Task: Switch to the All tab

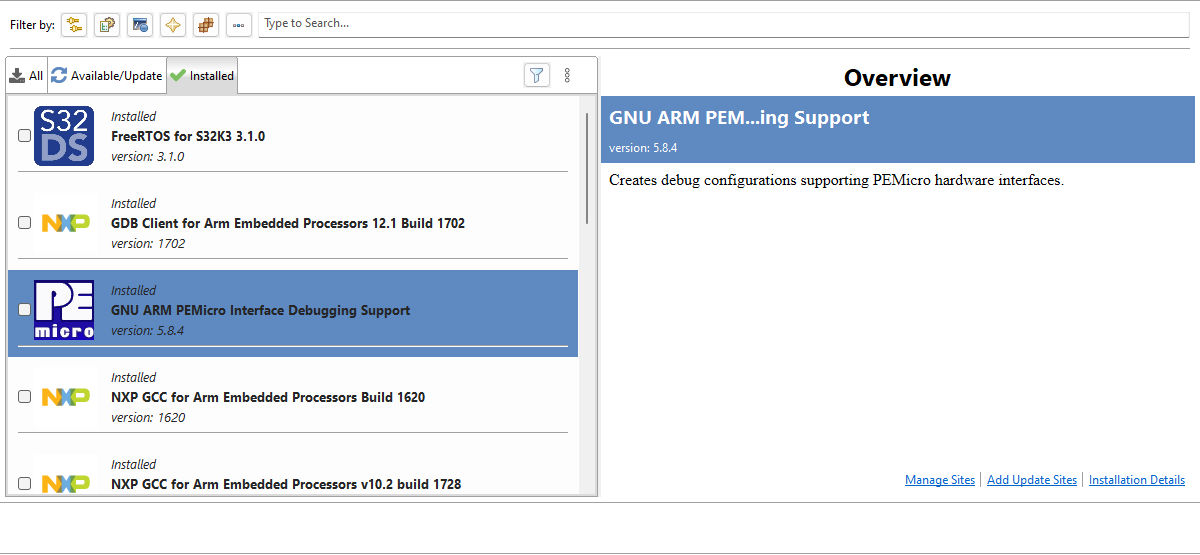Action: [27, 75]
